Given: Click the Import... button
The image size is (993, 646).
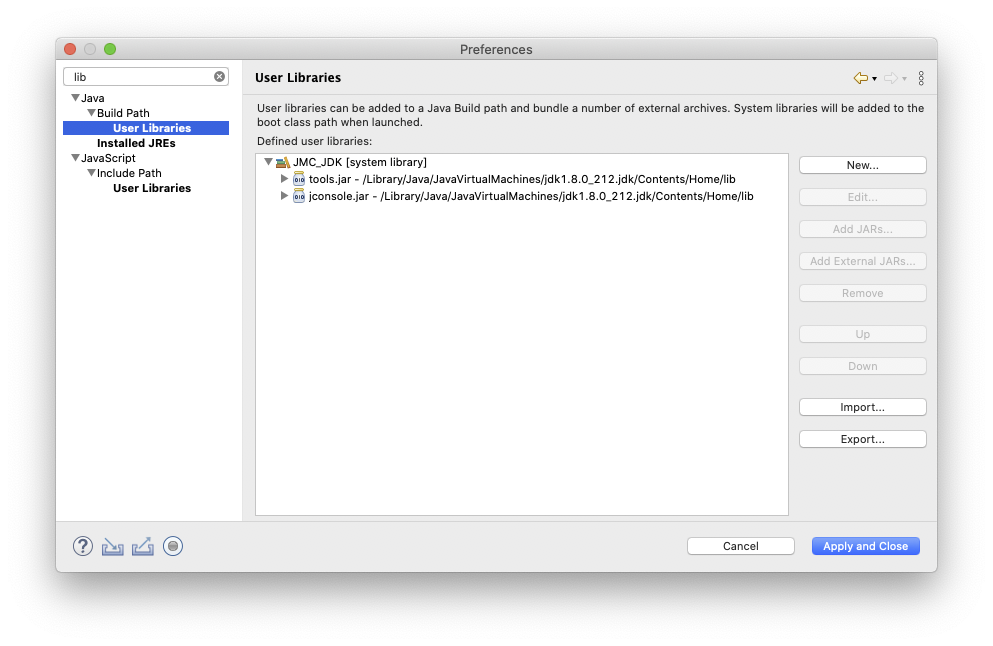Looking at the screenshot, I should (x=863, y=407).
